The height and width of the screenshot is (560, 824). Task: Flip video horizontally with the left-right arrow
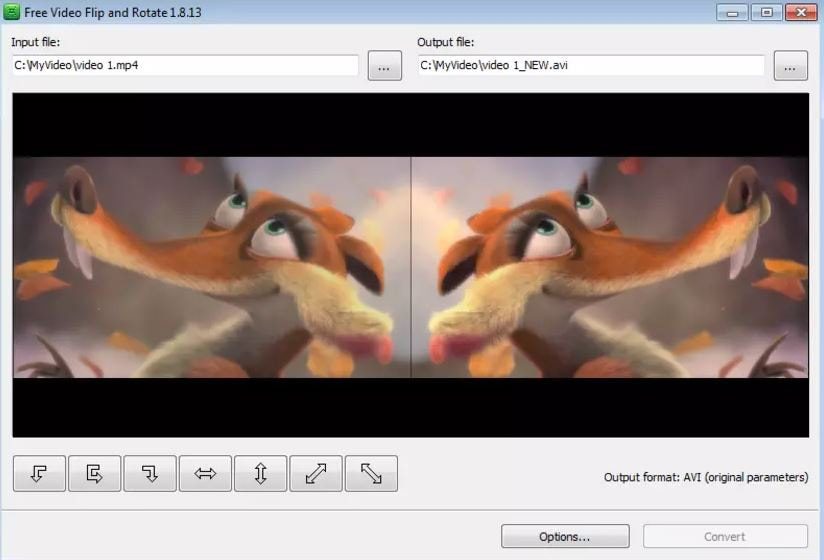205,473
